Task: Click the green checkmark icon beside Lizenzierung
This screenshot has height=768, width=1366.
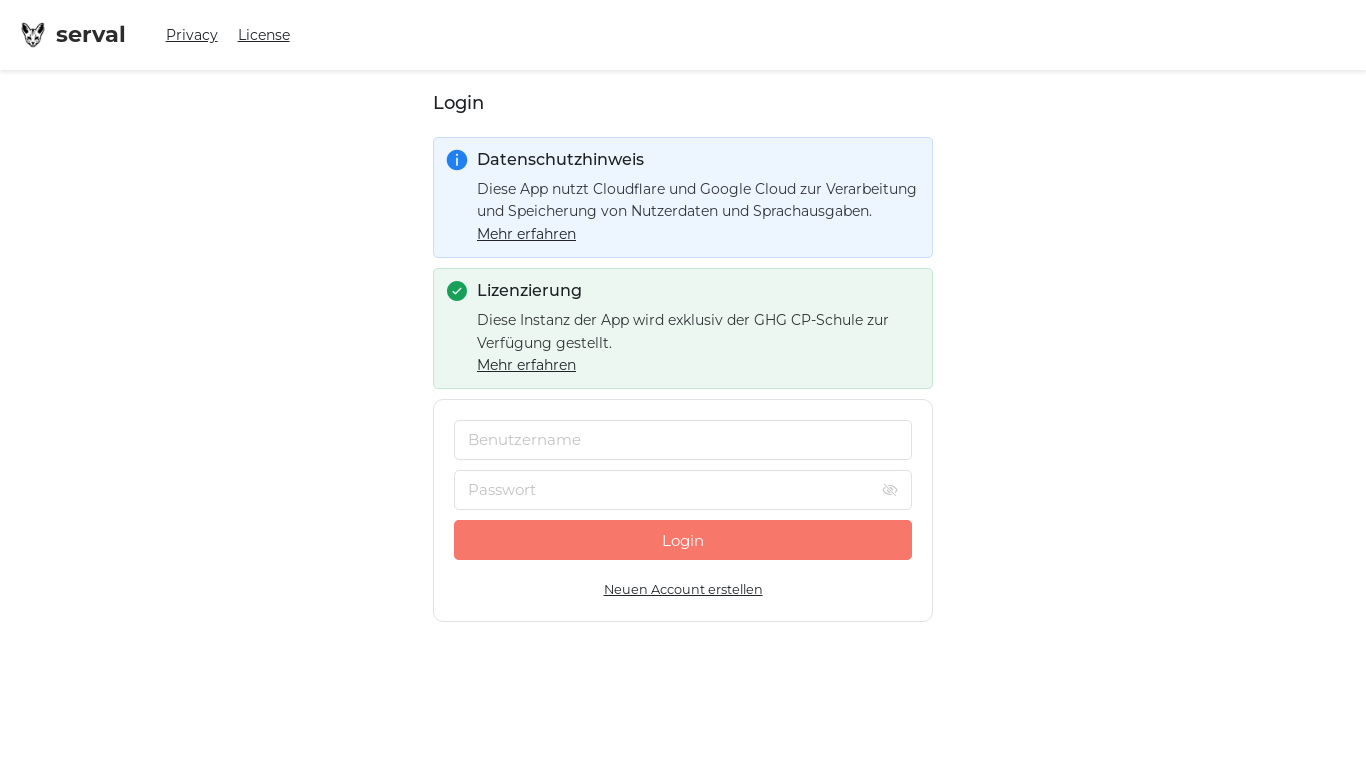Action: click(x=457, y=291)
